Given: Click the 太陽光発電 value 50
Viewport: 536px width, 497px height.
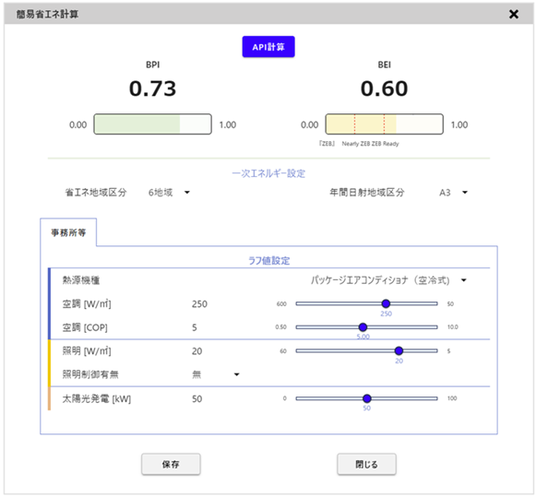Looking at the screenshot, I should (x=197, y=399).
